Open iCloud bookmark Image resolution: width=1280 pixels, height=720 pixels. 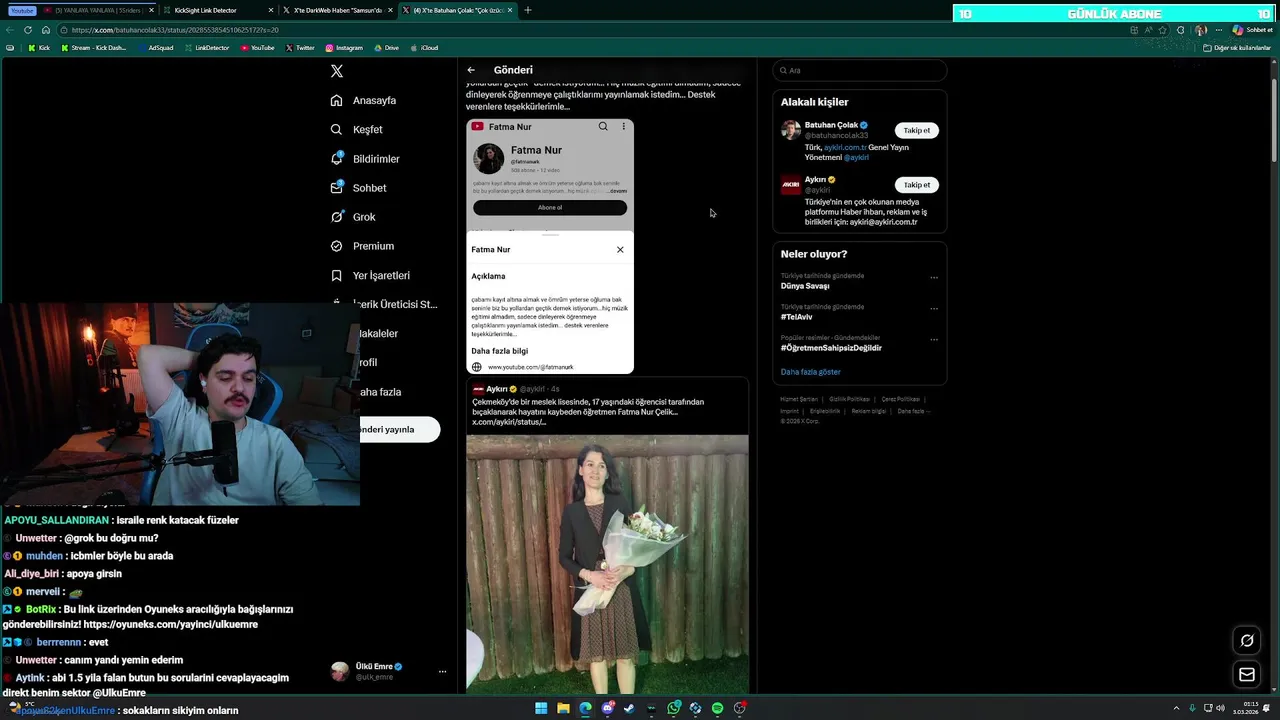(424, 48)
